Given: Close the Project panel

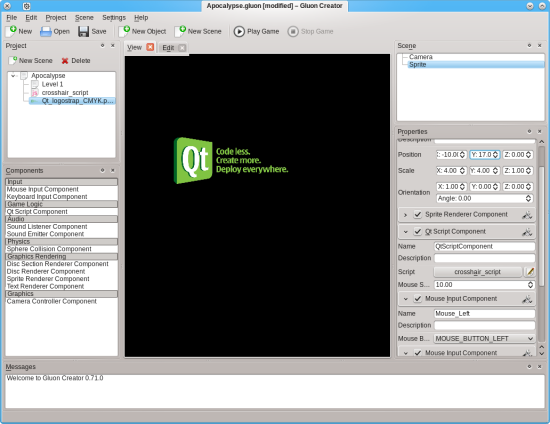Looking at the screenshot, I should point(113,45).
